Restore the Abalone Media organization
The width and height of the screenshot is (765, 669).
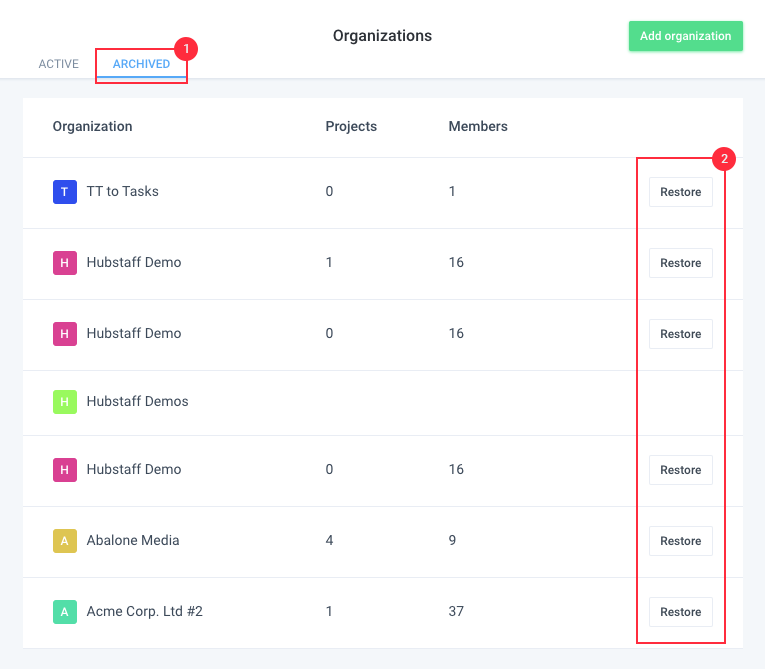681,541
